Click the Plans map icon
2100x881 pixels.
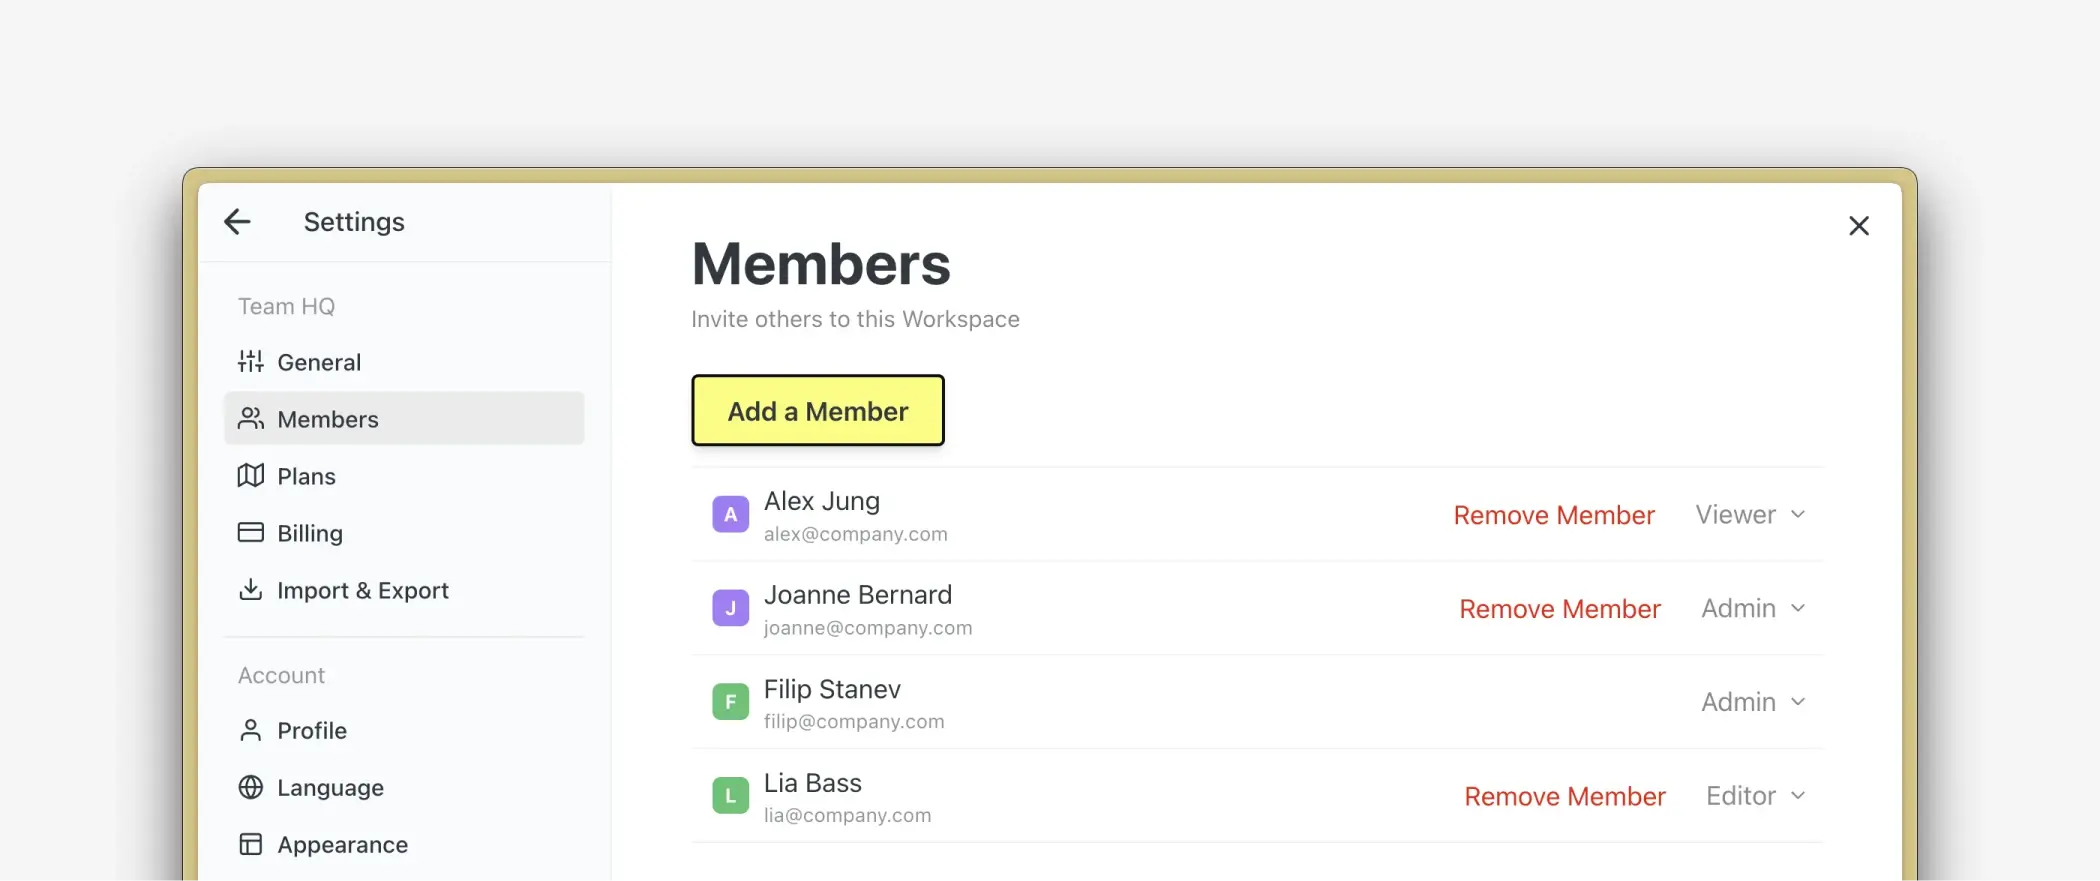pyautogui.click(x=250, y=476)
